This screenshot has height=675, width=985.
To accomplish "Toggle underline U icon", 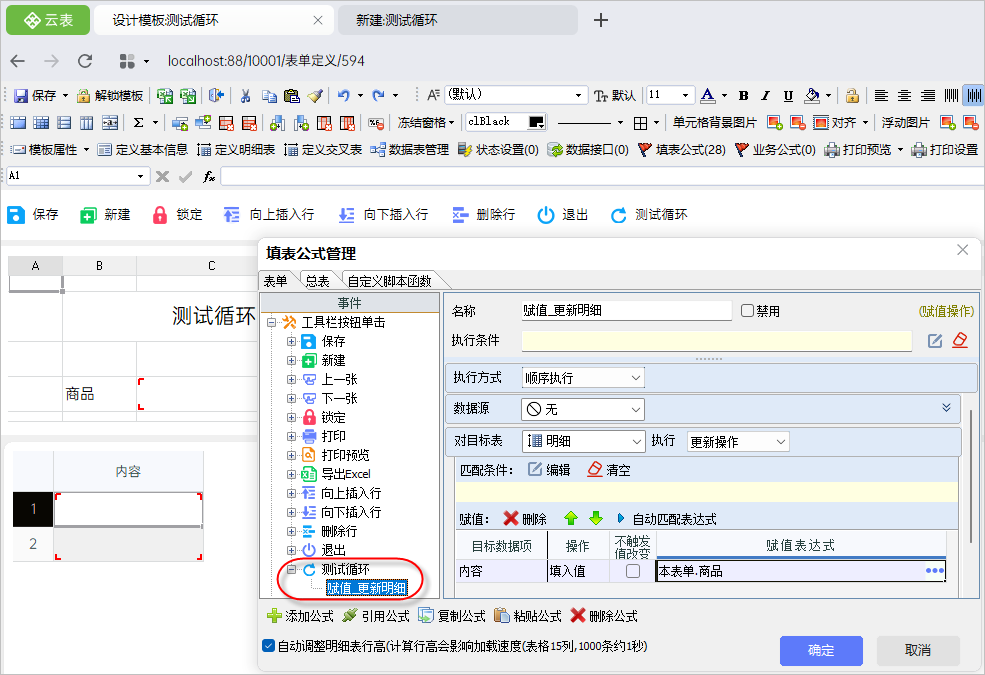I will (788, 95).
